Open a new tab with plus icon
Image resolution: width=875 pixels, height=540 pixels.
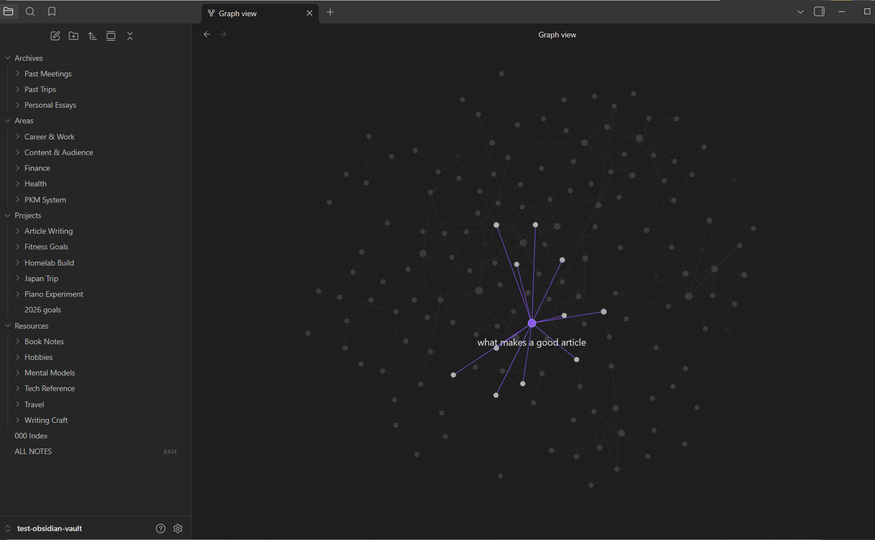click(330, 12)
